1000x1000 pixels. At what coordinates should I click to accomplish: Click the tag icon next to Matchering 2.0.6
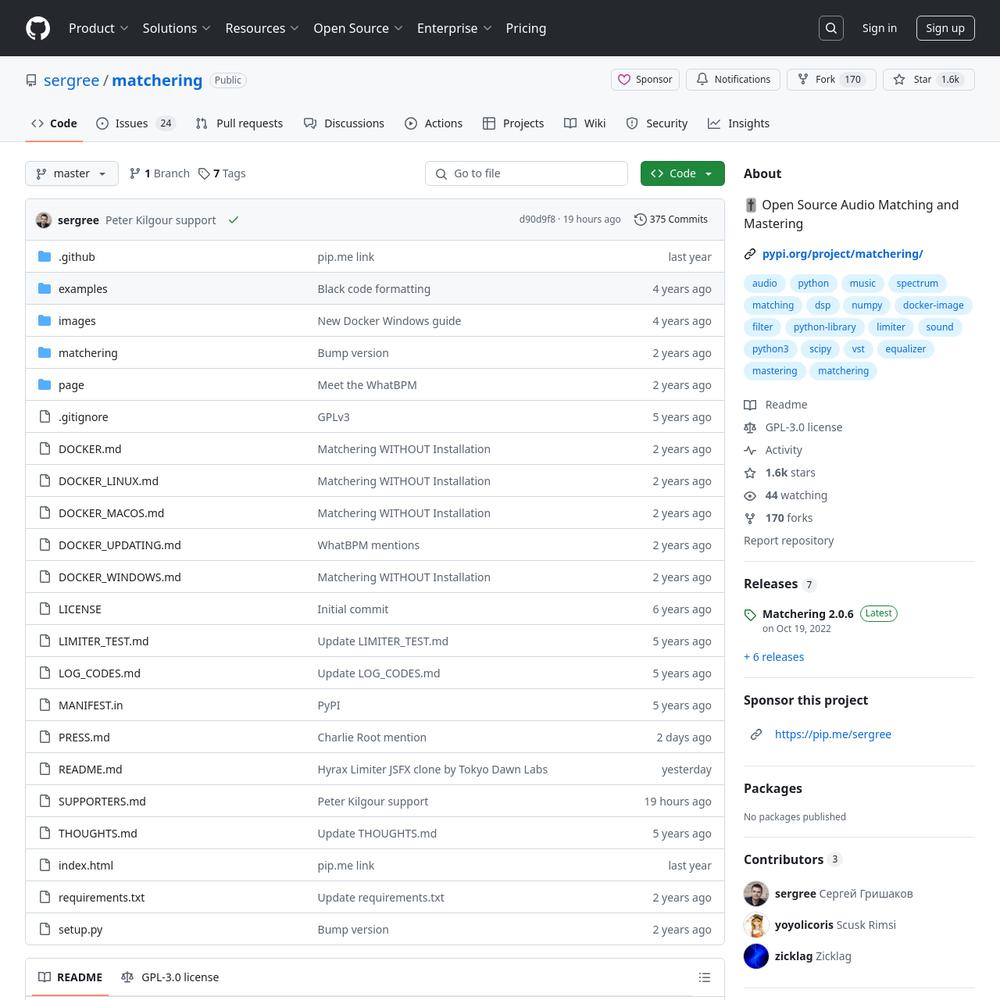pos(750,615)
